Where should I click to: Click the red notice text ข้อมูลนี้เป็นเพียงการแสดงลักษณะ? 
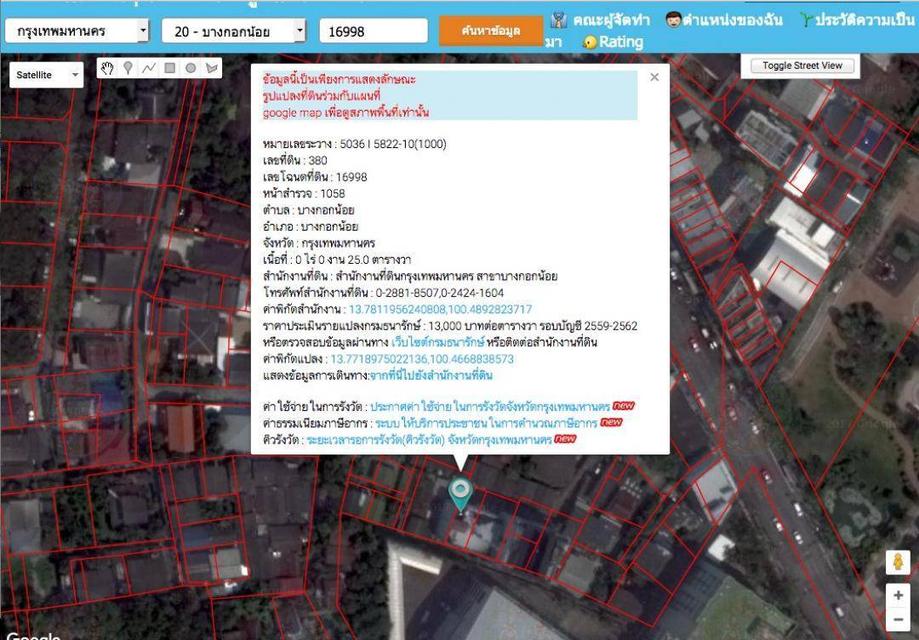(339, 79)
